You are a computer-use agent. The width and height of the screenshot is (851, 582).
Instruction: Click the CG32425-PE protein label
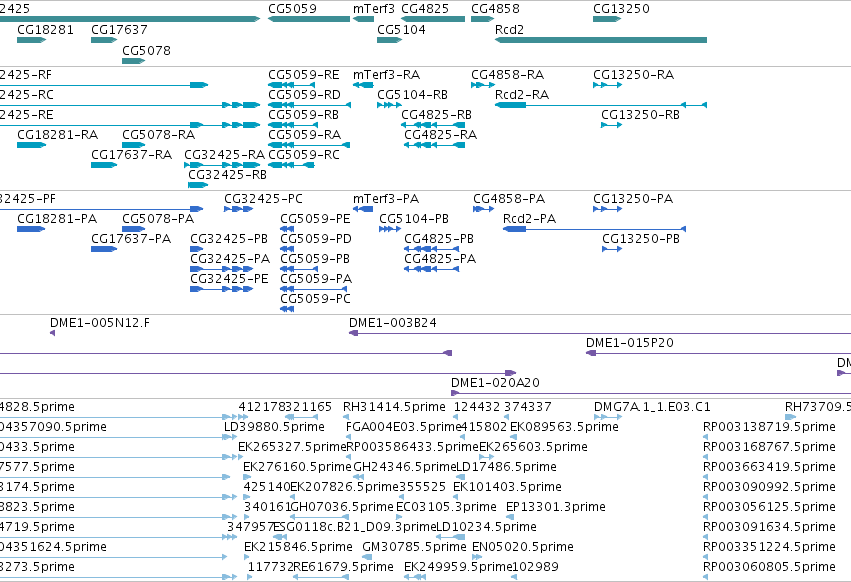pos(229,279)
